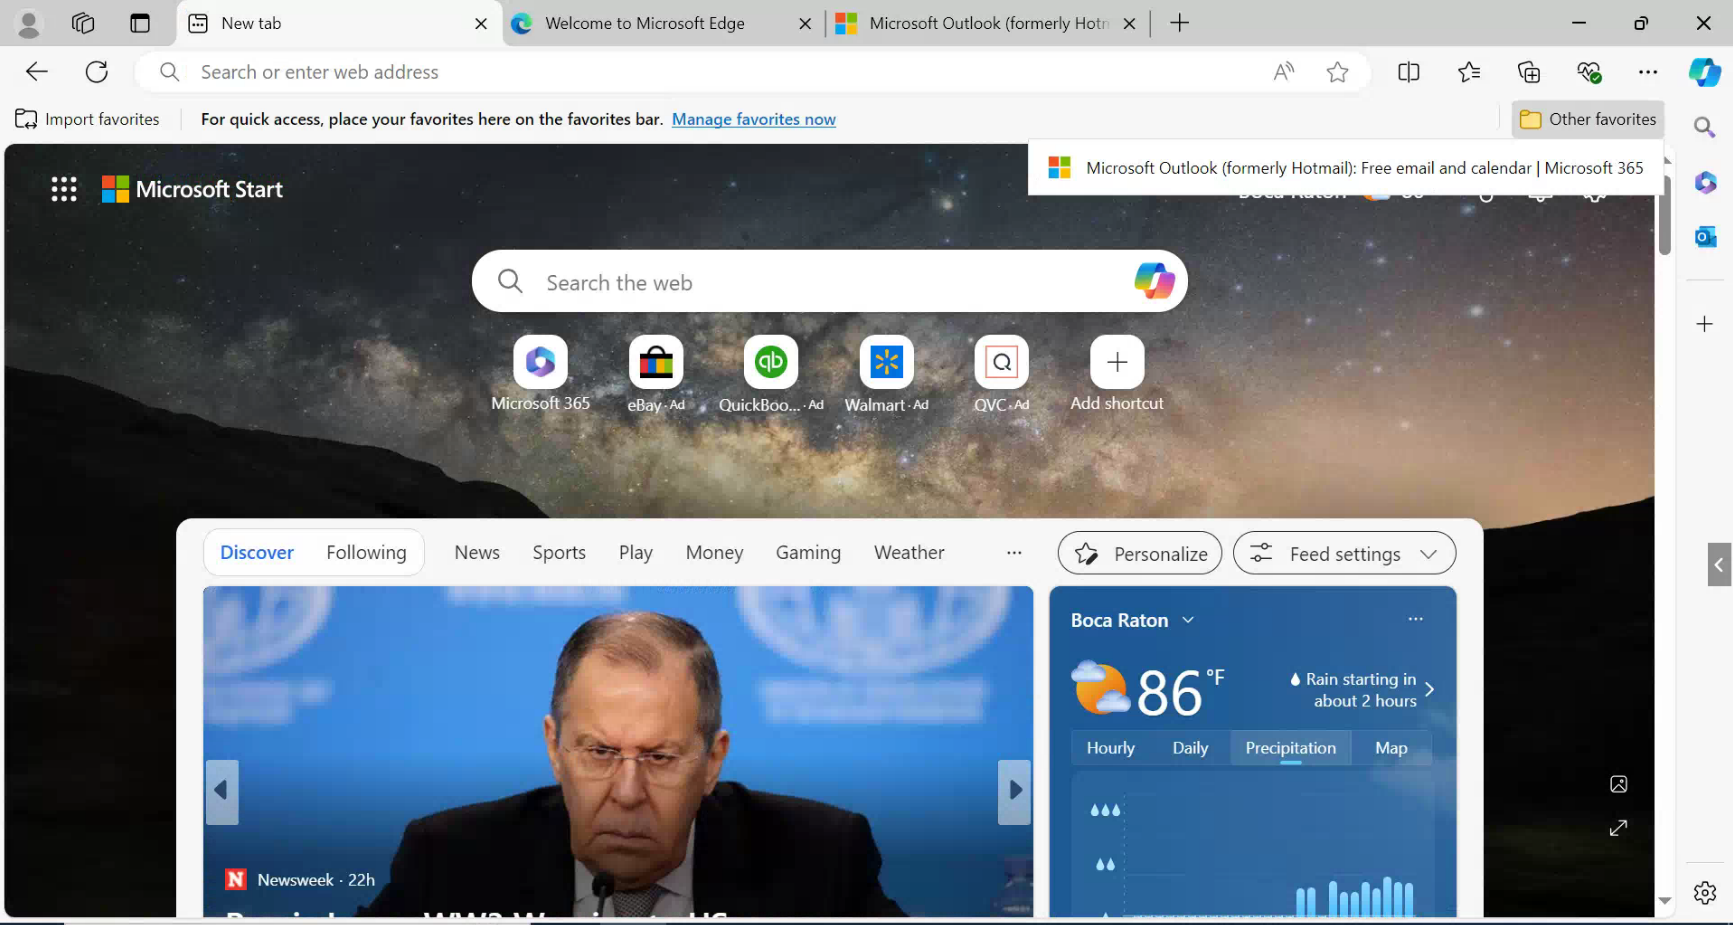Screen dimensions: 1733x925
Task: Click the Personalize button
Action: click(x=1140, y=554)
